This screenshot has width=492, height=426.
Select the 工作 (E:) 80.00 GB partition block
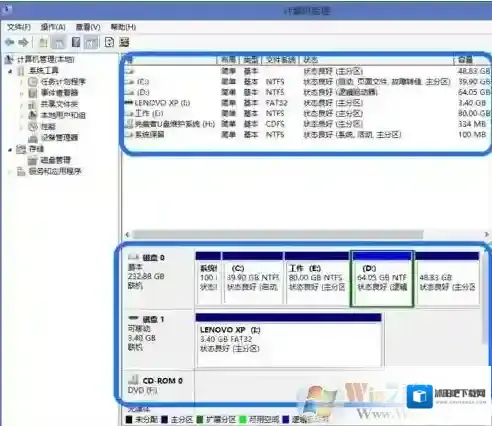coord(317,278)
